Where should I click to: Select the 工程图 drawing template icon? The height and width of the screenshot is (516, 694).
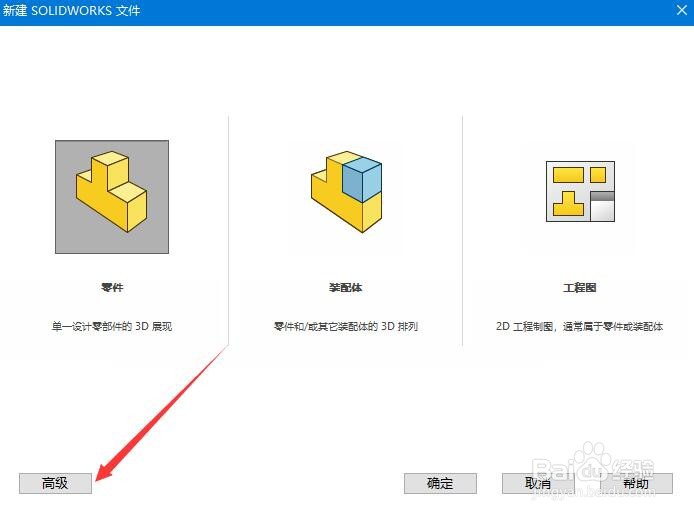[x=580, y=191]
